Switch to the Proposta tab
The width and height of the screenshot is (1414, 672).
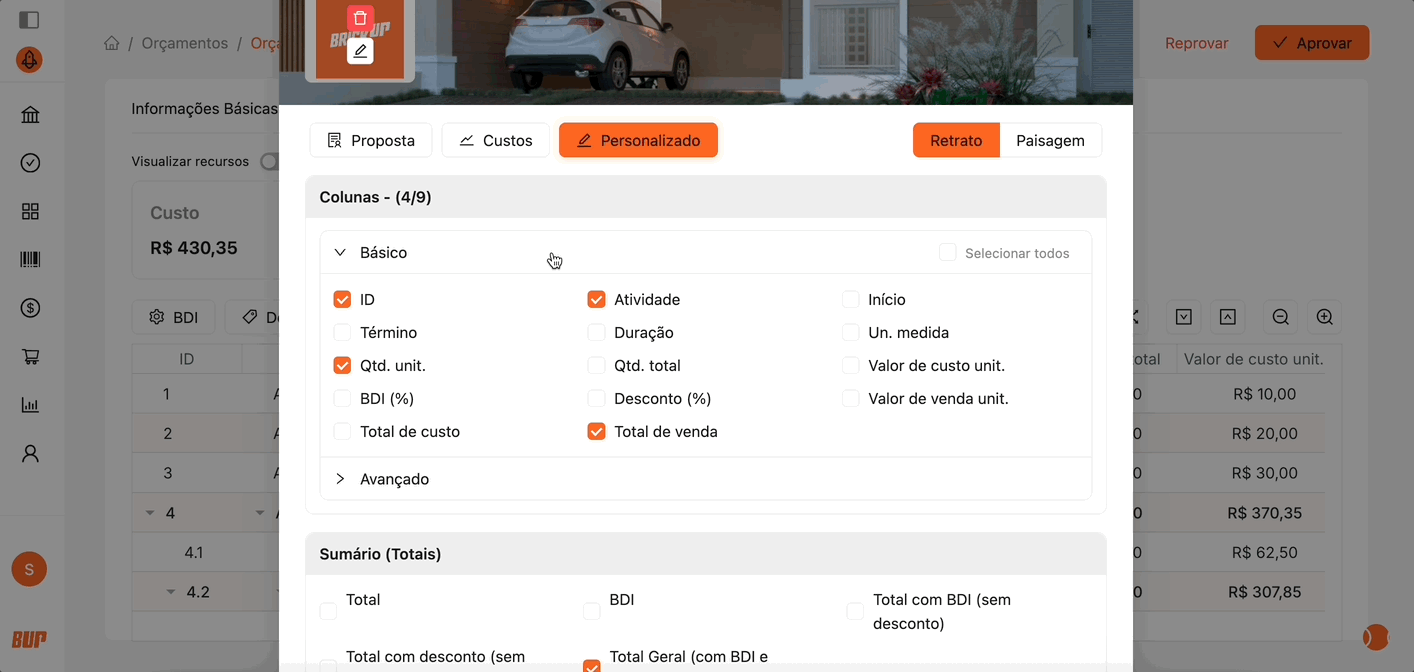[x=371, y=141]
